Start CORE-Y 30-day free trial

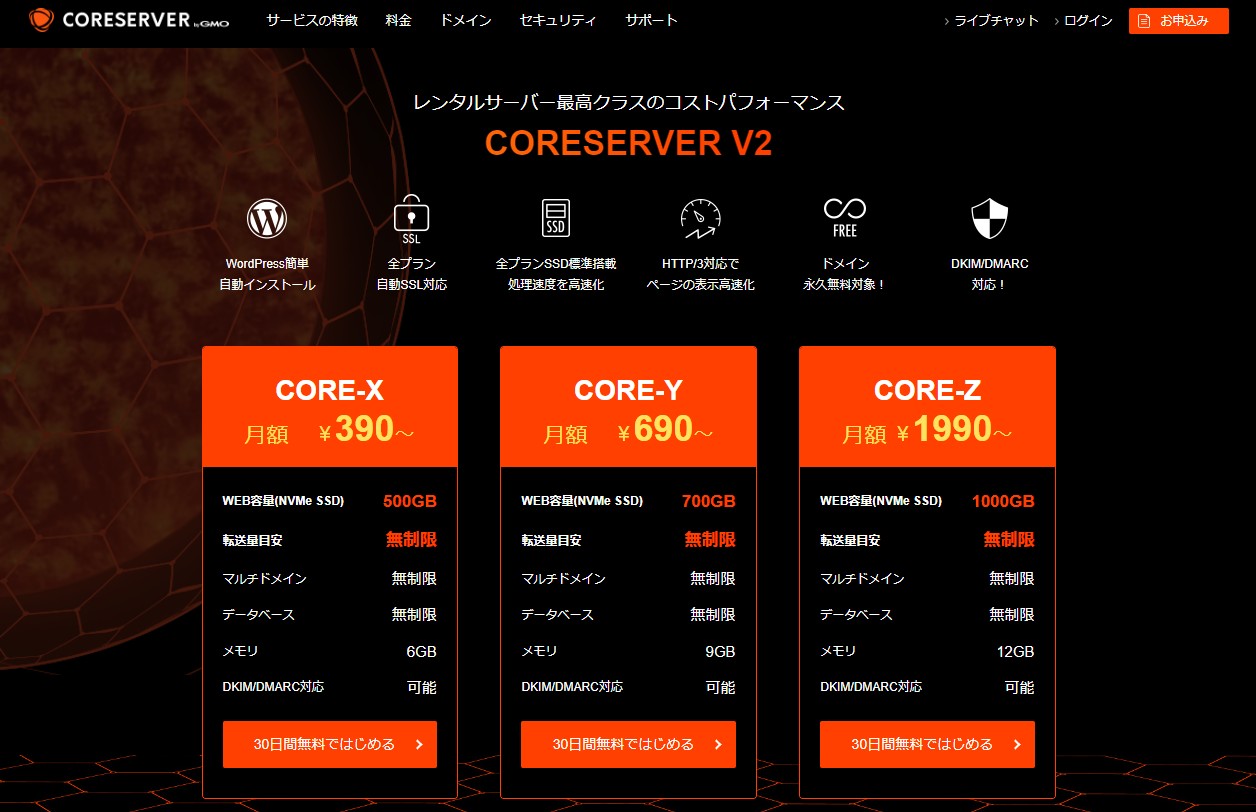click(x=628, y=744)
